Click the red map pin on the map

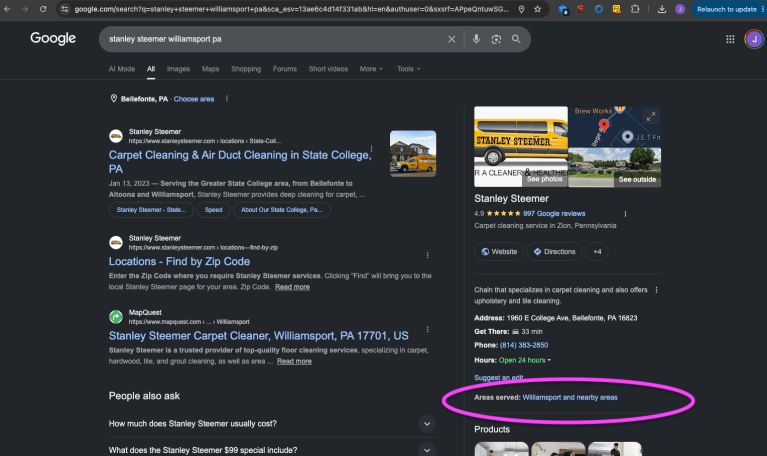pos(604,125)
